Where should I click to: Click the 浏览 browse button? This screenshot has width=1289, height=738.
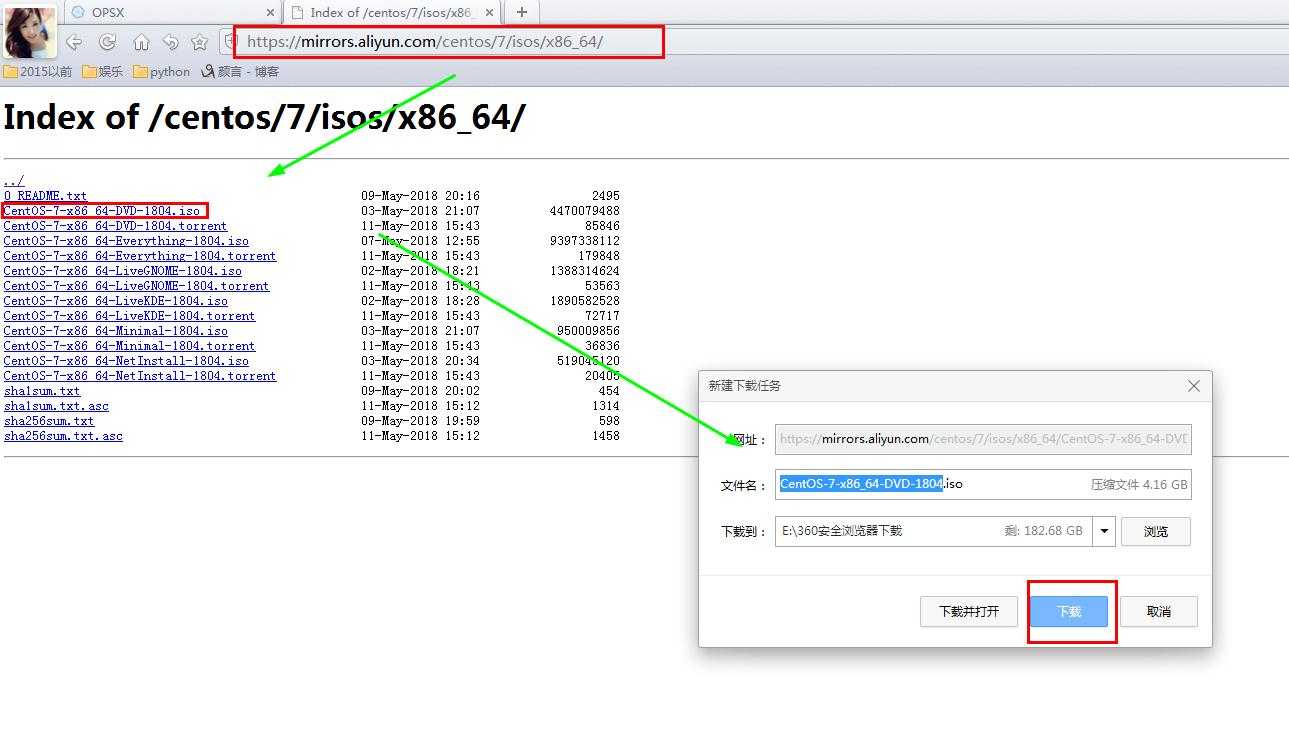pyautogui.click(x=1156, y=531)
